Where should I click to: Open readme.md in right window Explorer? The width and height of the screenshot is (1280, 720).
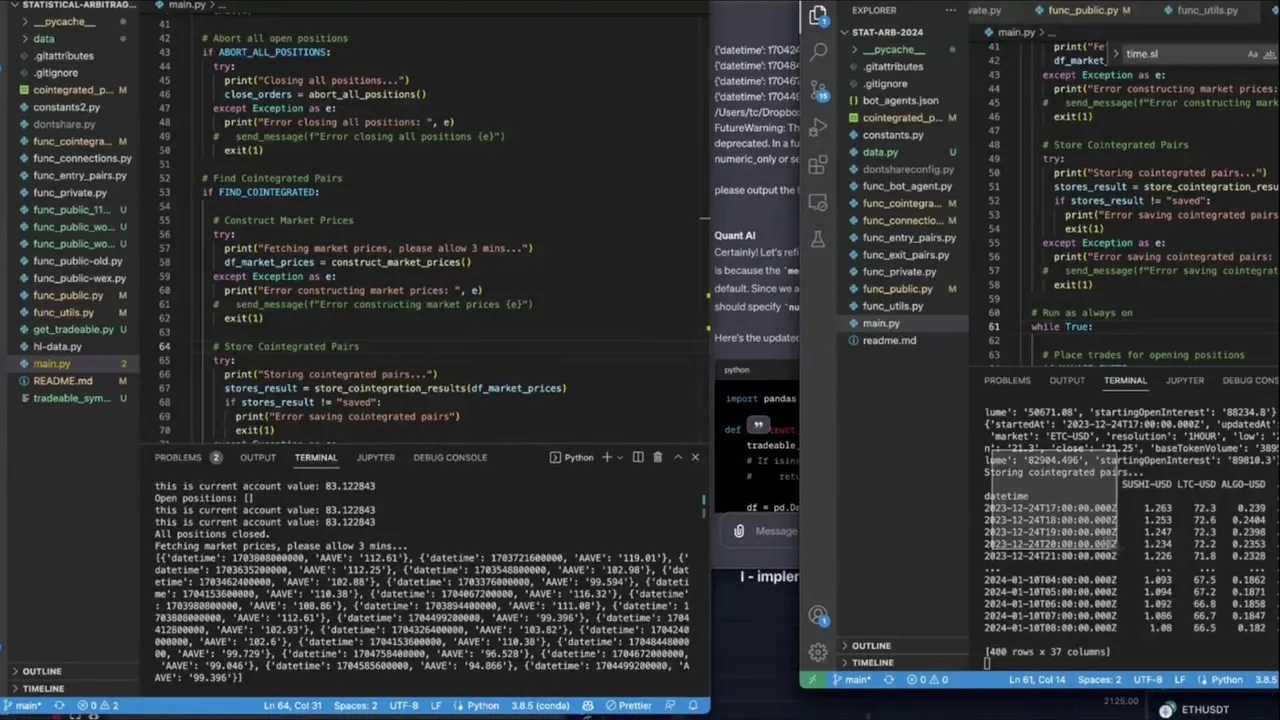point(889,340)
